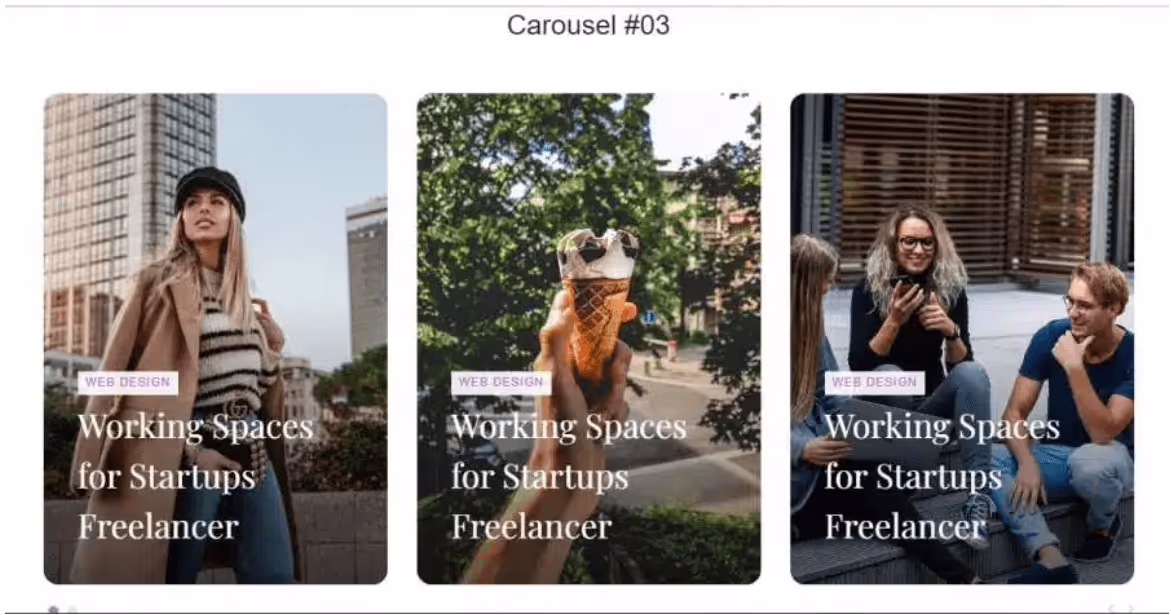The image size is (1171, 615).
Task: Select the second carousel pagination dot
Action: [x=72, y=610]
